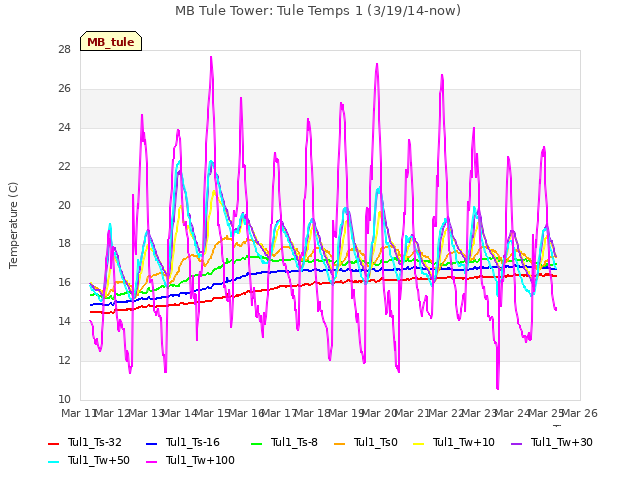Click the y-axis value 26
Image resolution: width=640 pixels, height=480 pixels.
tap(64, 89)
